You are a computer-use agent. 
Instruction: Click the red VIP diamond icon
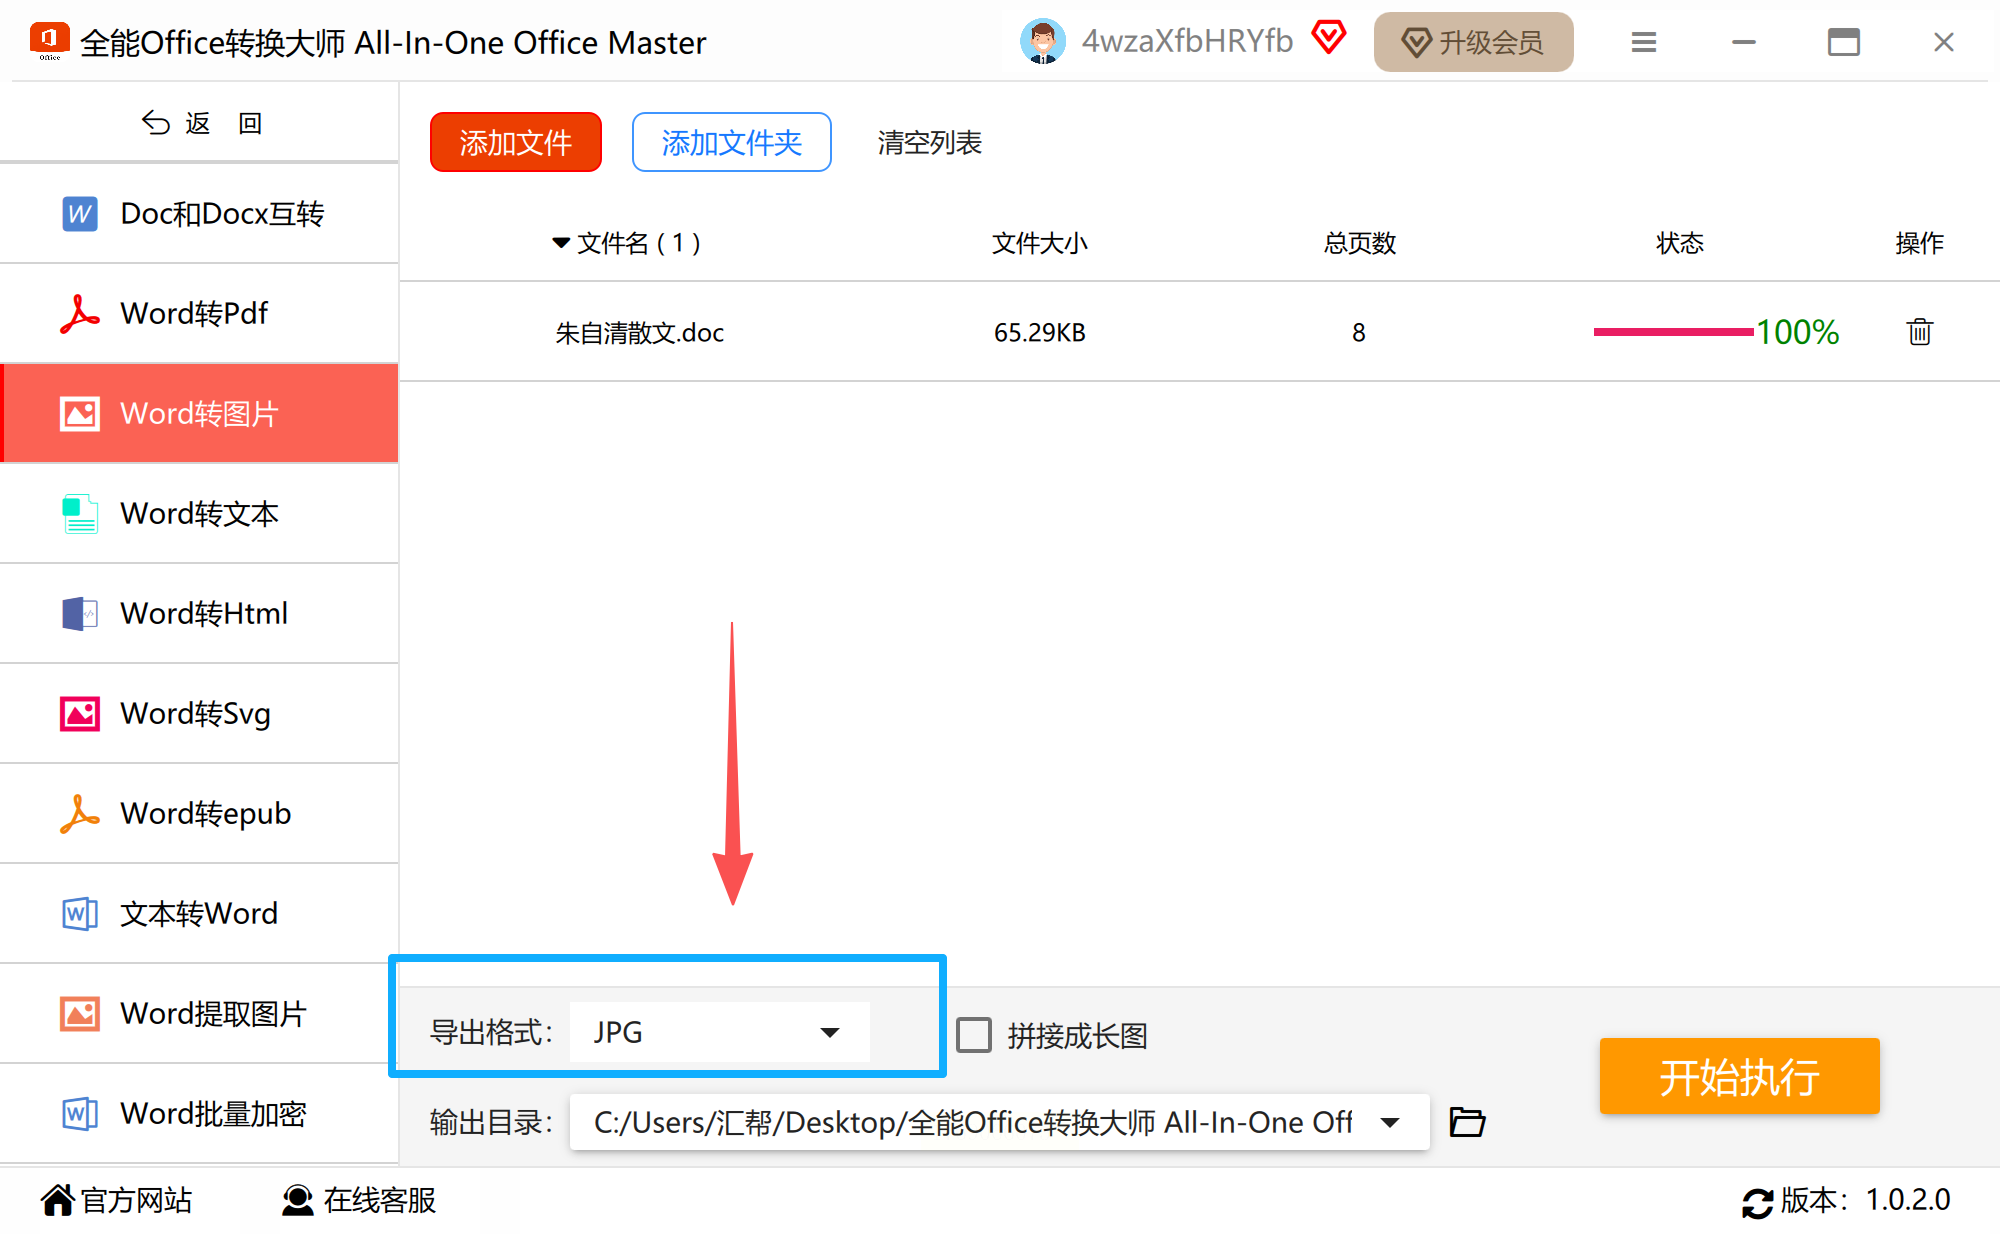click(x=1328, y=39)
